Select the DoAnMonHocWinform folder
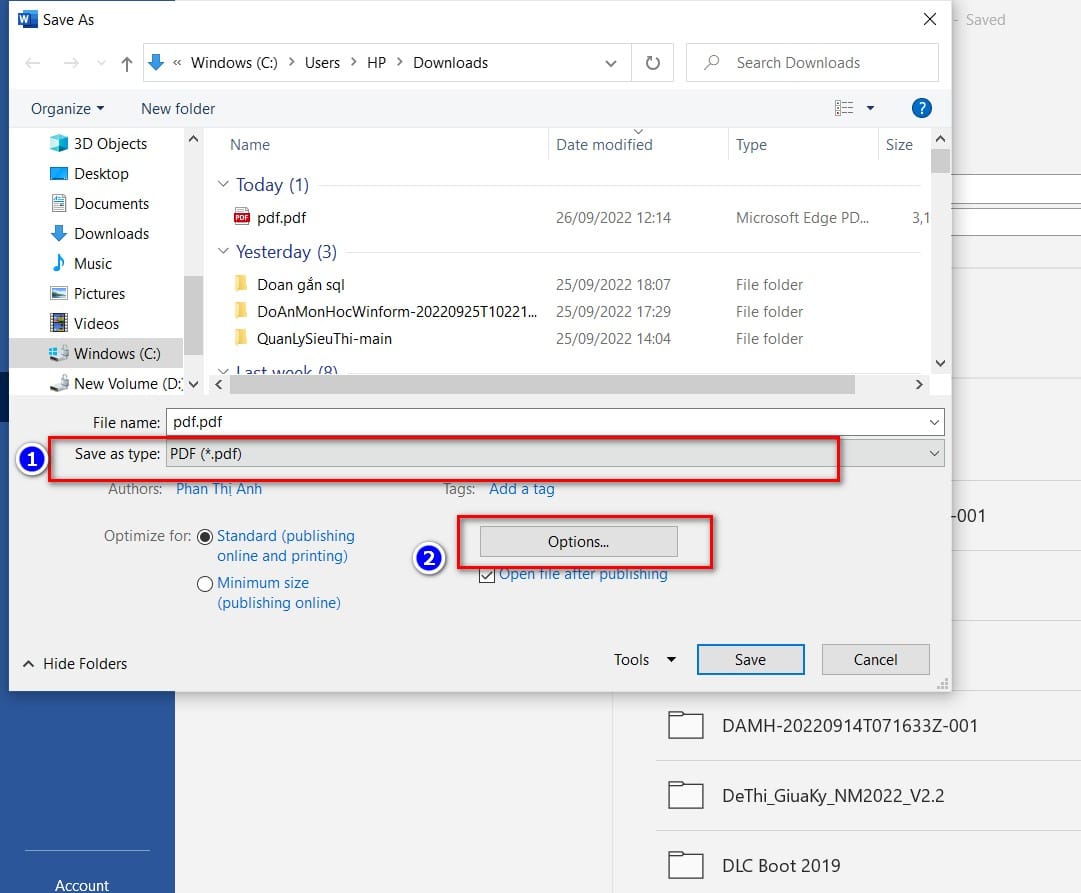This screenshot has width=1081, height=893. click(396, 312)
